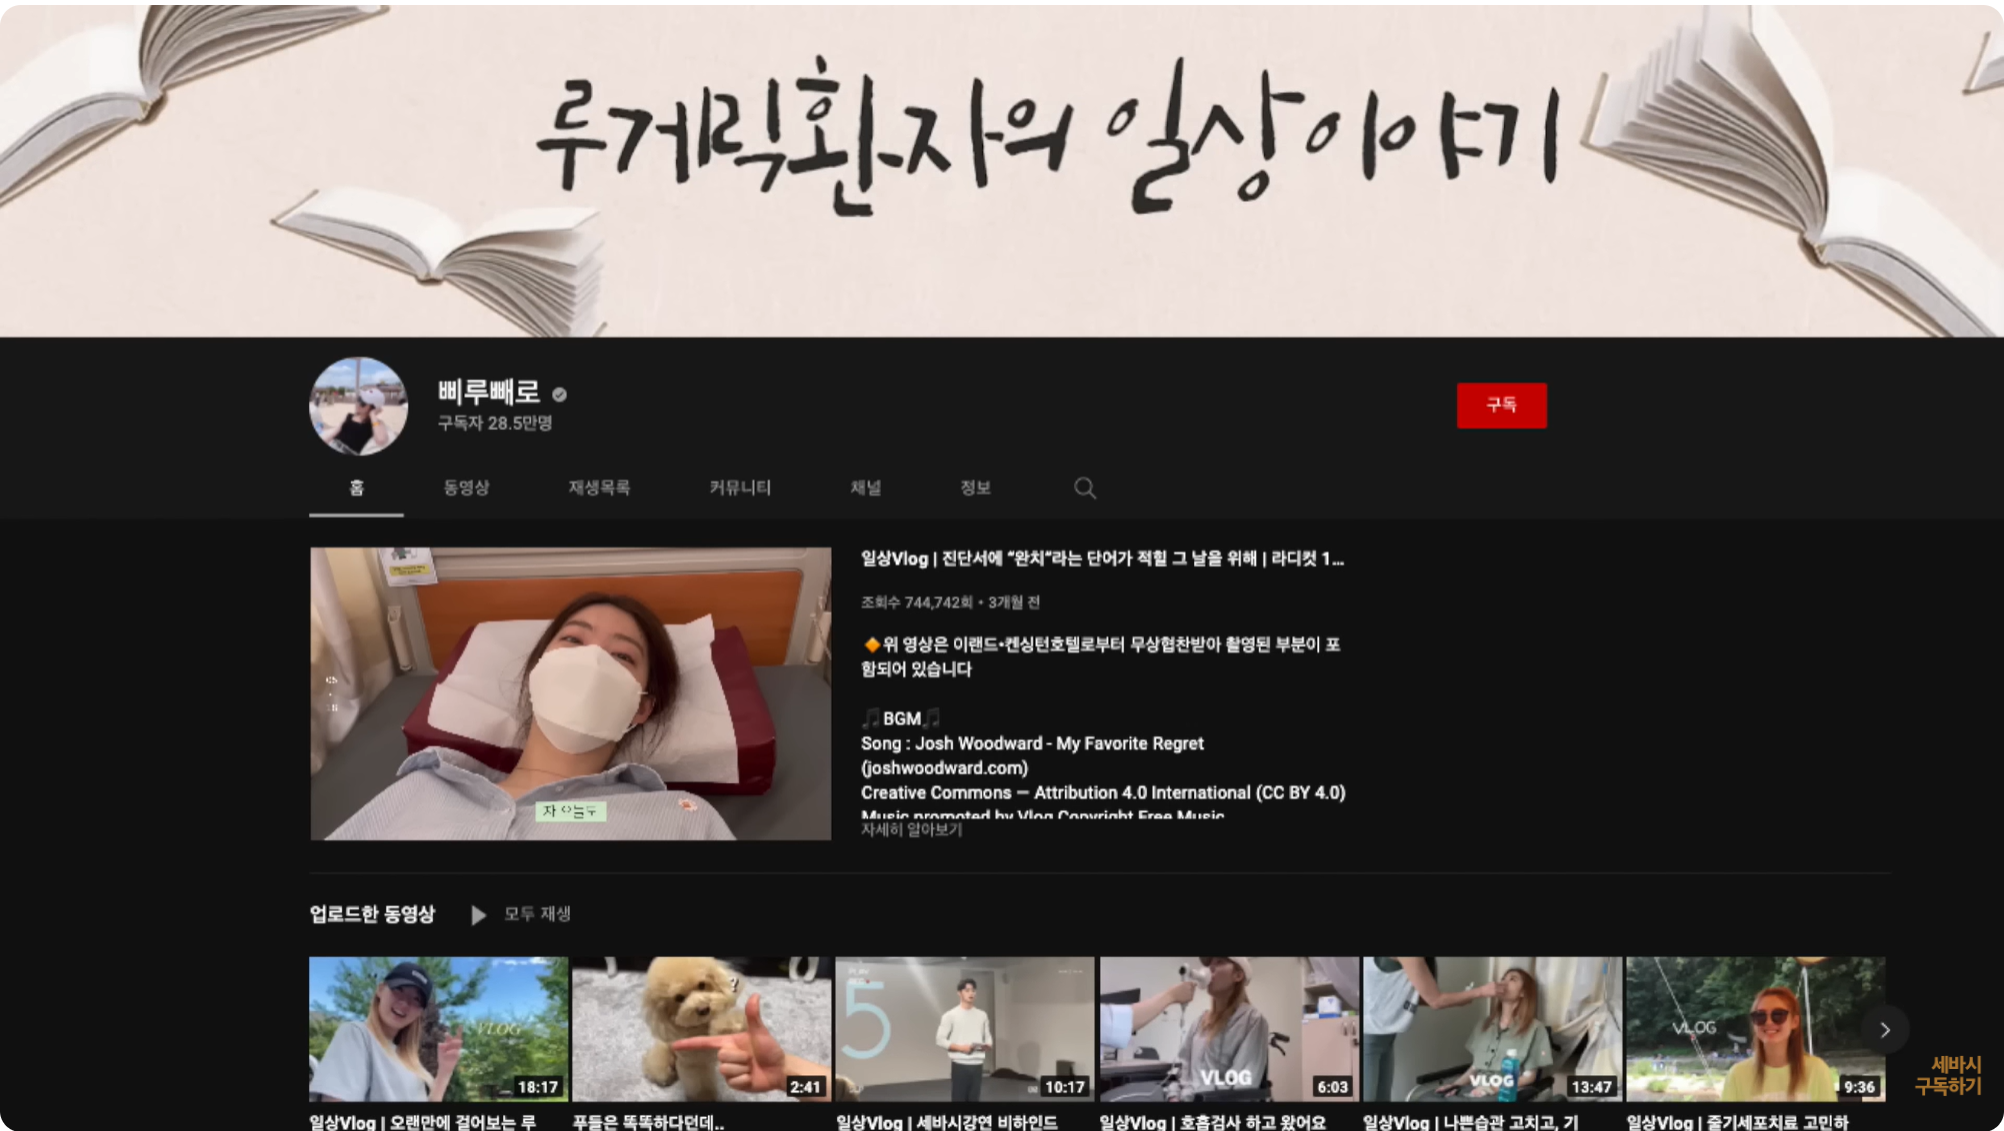Subscribe with the red 구독 button

pos(1501,405)
